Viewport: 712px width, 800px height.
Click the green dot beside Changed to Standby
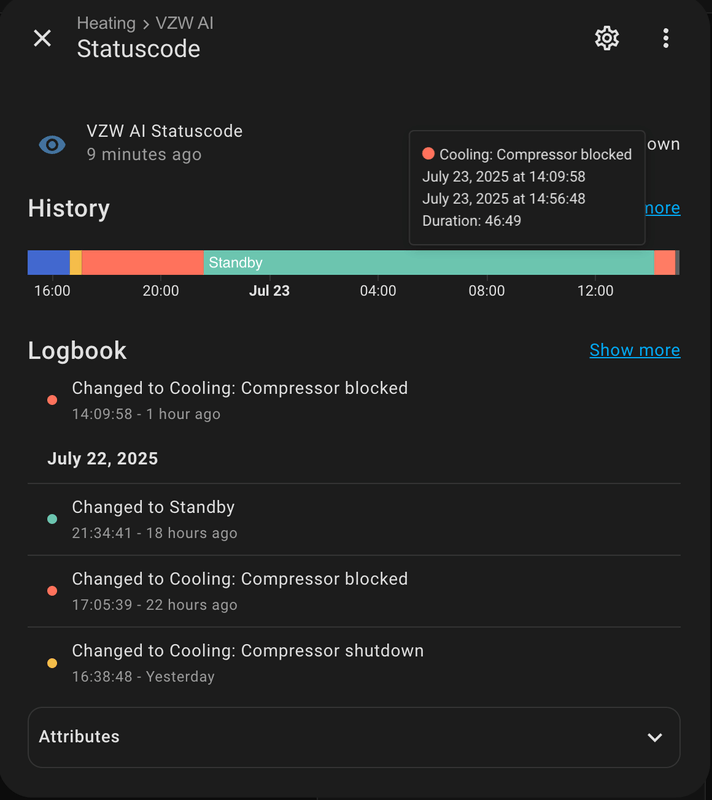pyautogui.click(x=52, y=519)
